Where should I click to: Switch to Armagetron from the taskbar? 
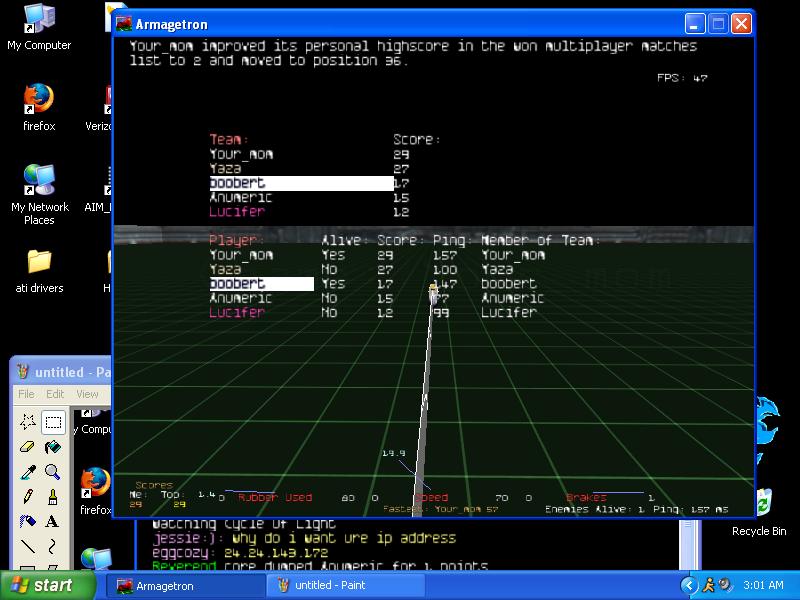[x=186, y=586]
